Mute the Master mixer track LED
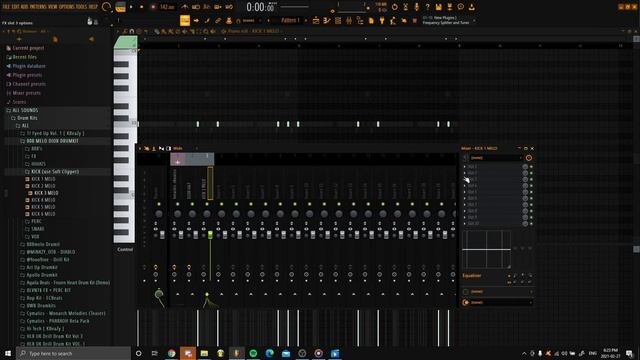This screenshot has width=640, height=360. click(159, 204)
